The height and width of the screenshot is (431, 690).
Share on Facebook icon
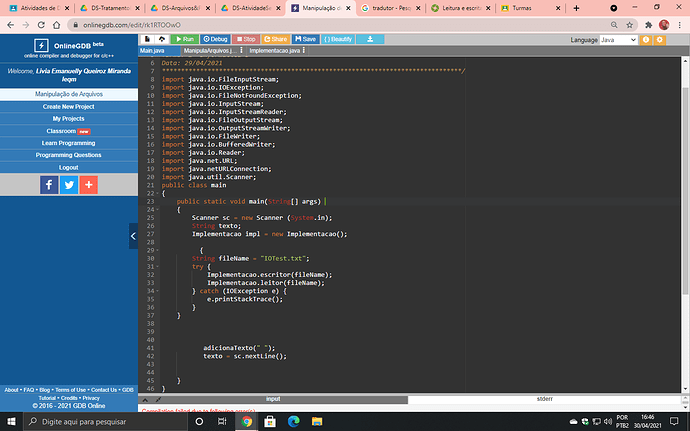pyautogui.click(x=49, y=185)
